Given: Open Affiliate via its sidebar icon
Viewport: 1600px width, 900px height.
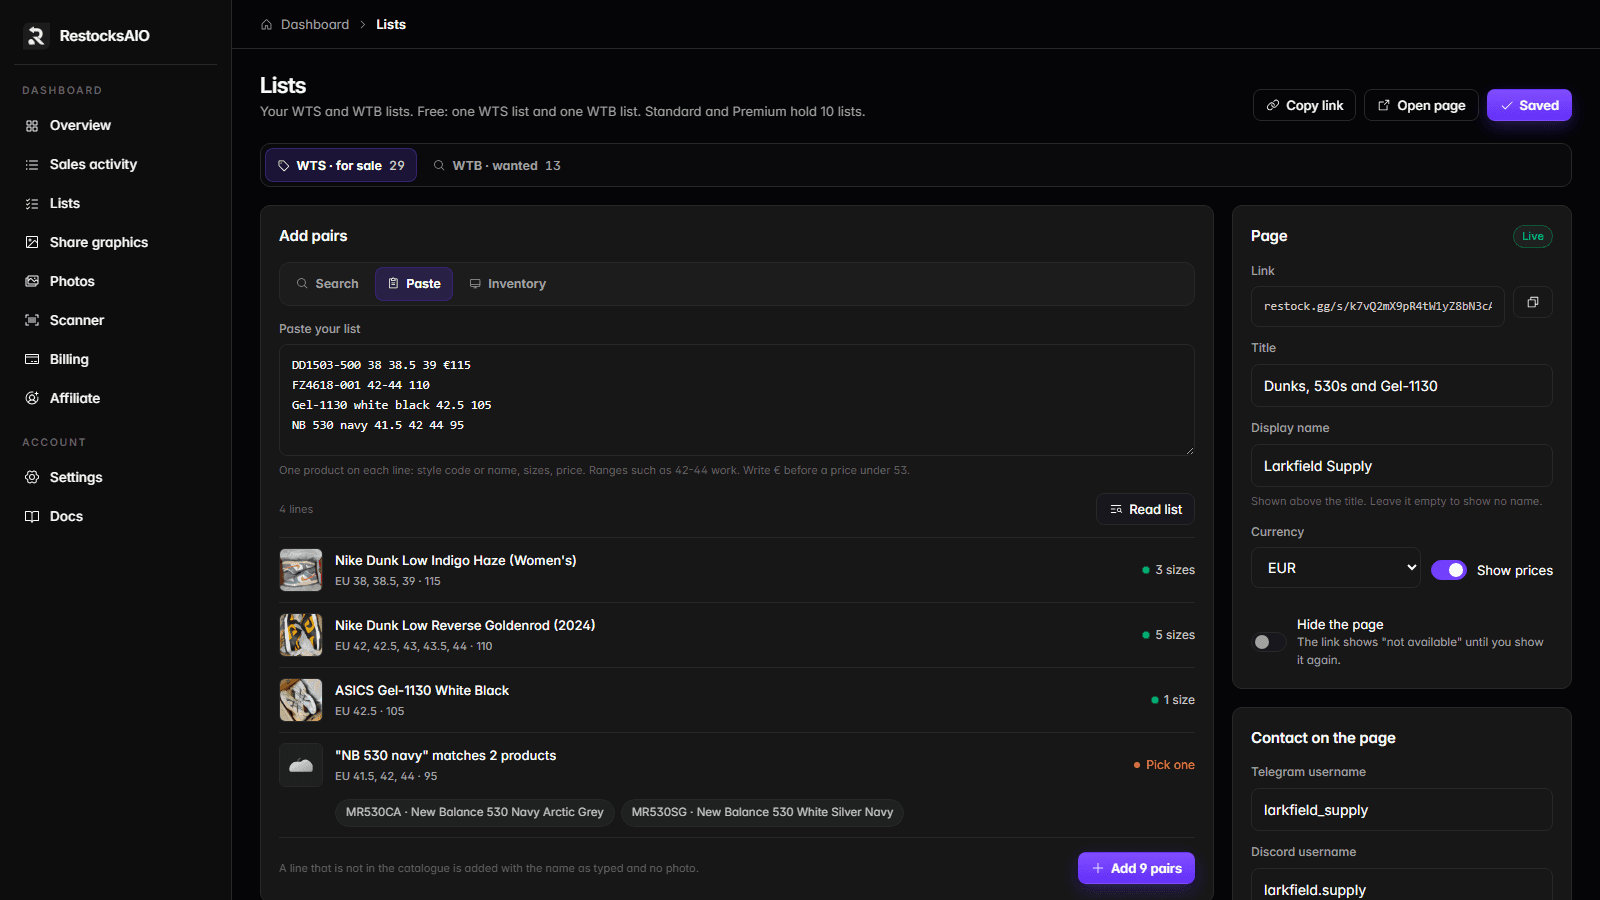Looking at the screenshot, I should pyautogui.click(x=32, y=399).
